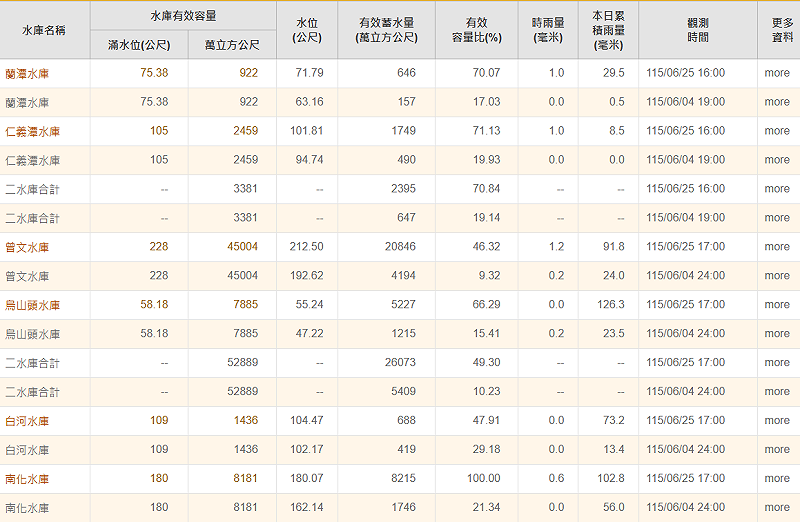Click effective storage value 647
This screenshot has height=522, width=800.
pyautogui.click(x=406, y=218)
